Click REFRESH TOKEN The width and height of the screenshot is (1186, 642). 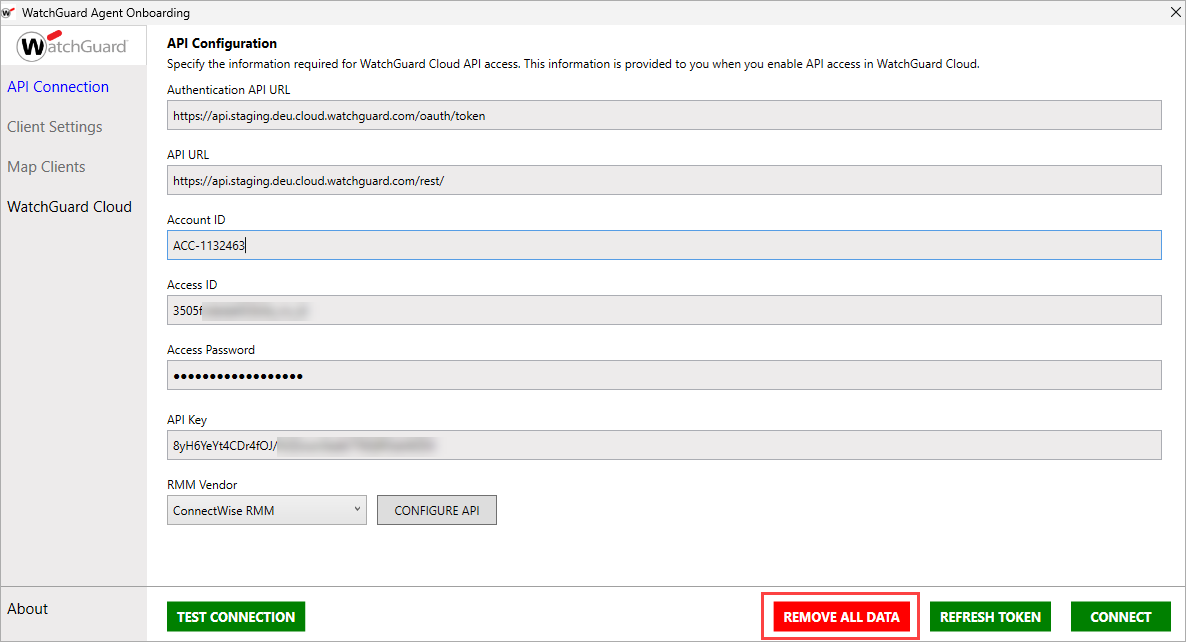pyautogui.click(x=989, y=616)
